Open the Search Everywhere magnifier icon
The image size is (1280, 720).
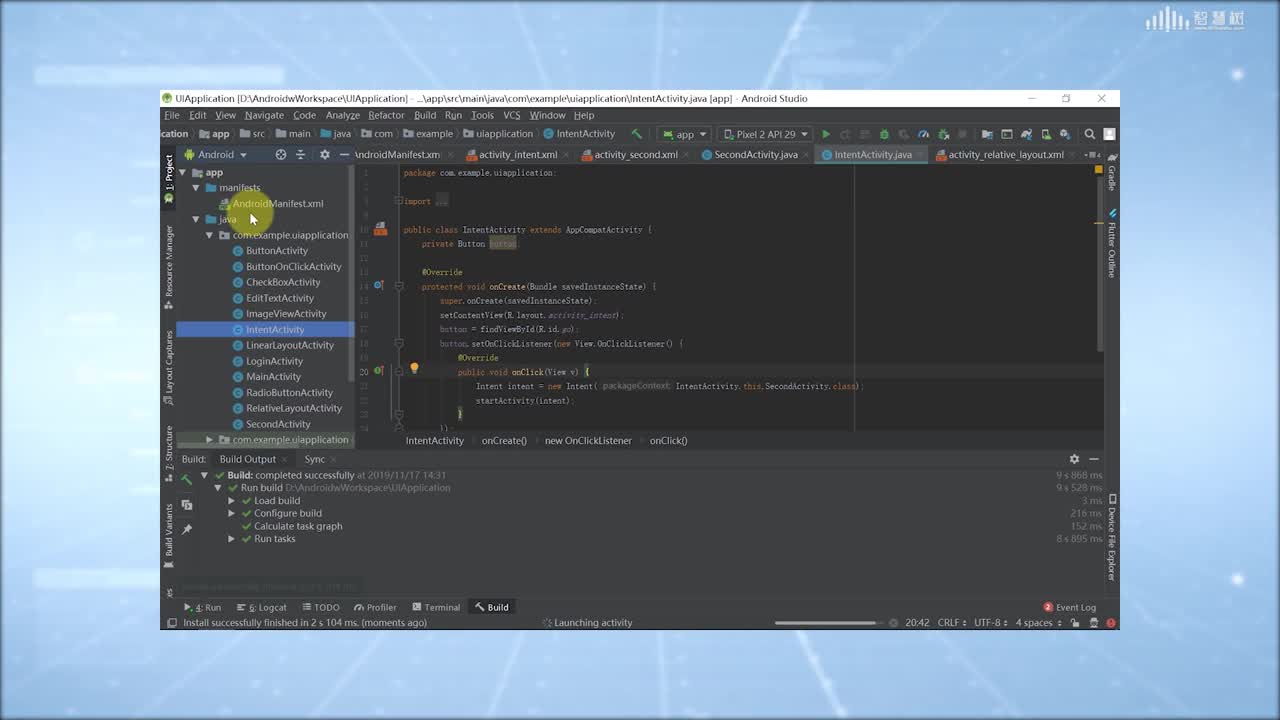(x=1090, y=134)
